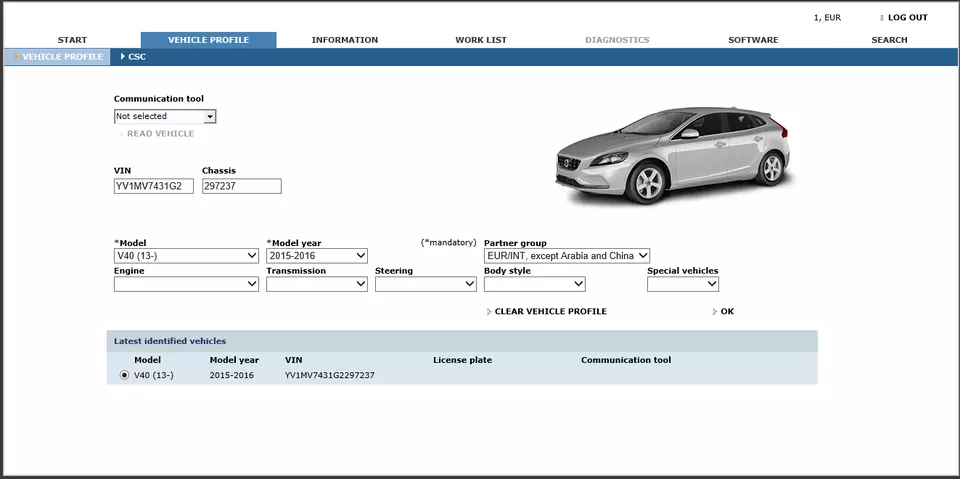Select the V40 (13-) vehicle radio button
Viewport: 960px width, 479px height.
click(124, 375)
